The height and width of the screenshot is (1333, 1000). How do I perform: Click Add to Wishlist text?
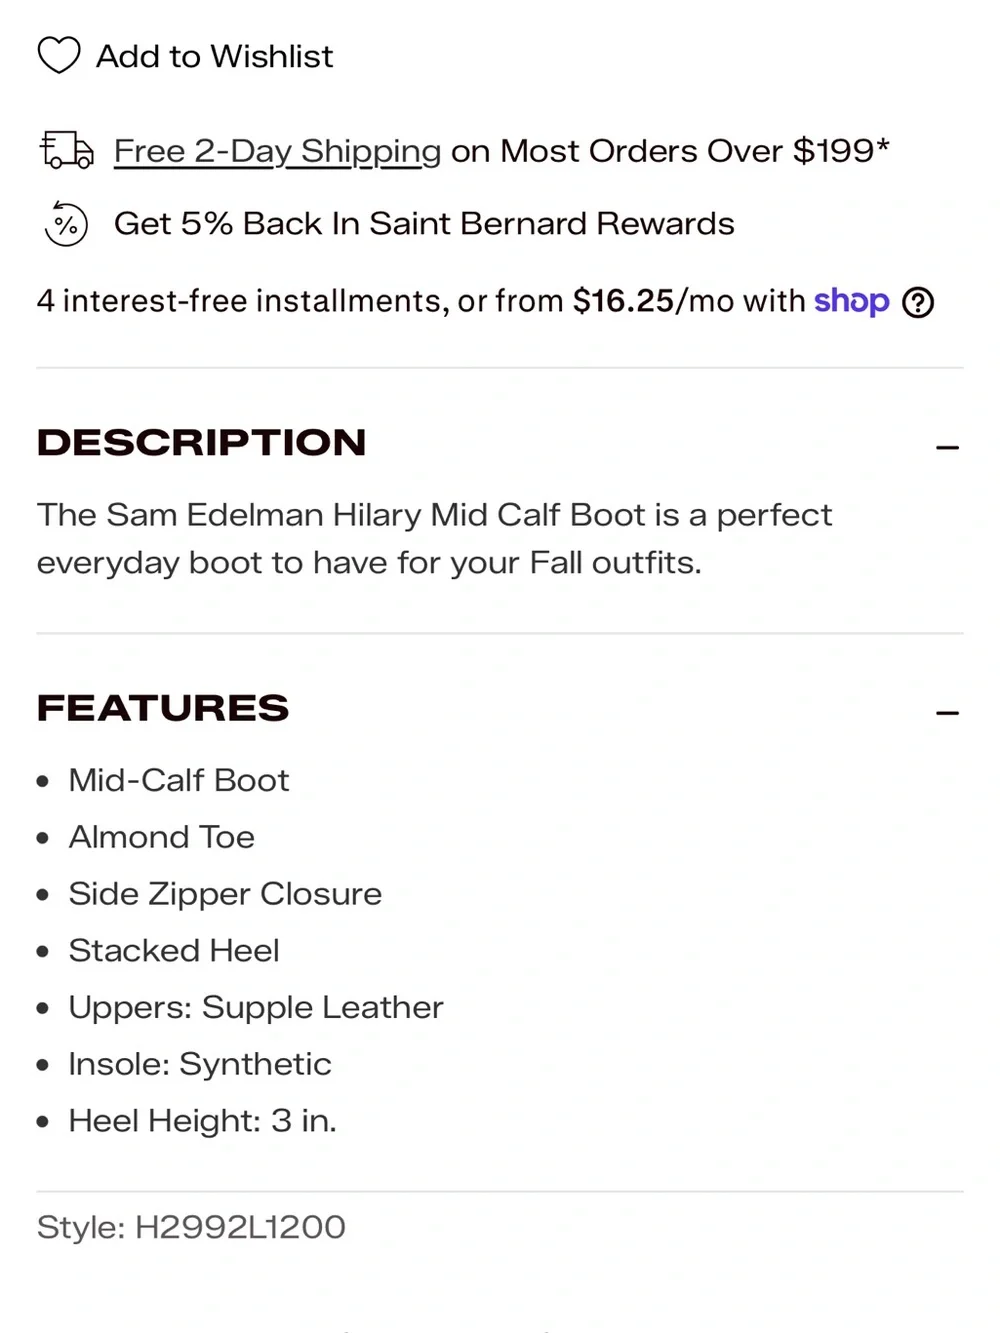pos(214,56)
